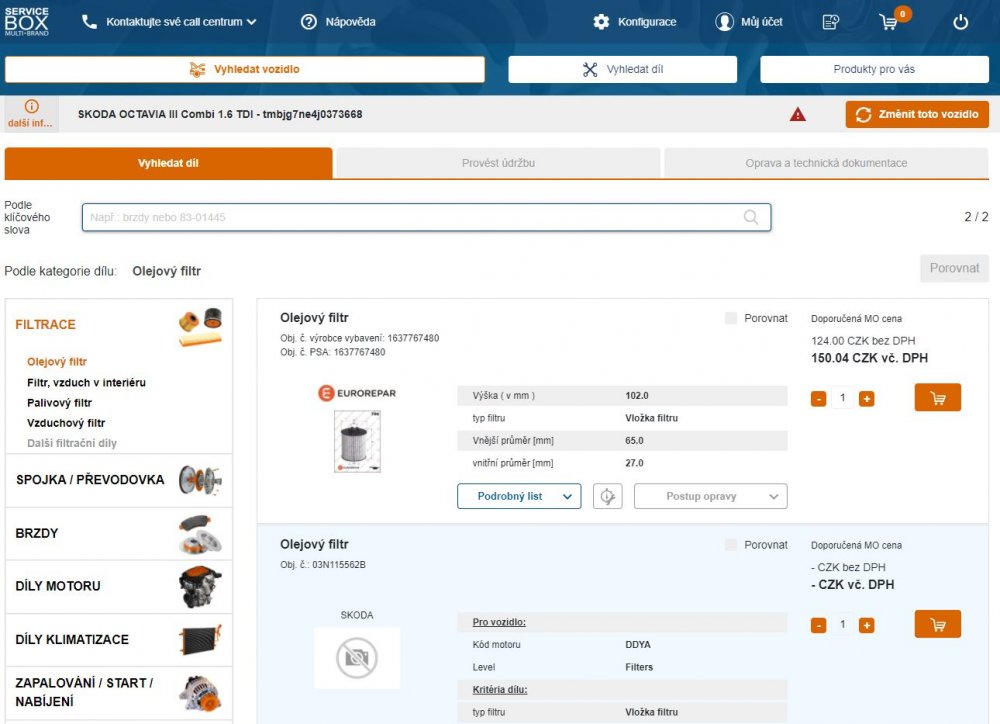Switch to Vyhledat vozidlo top tab
This screenshot has width=1000, height=724.
point(245,70)
